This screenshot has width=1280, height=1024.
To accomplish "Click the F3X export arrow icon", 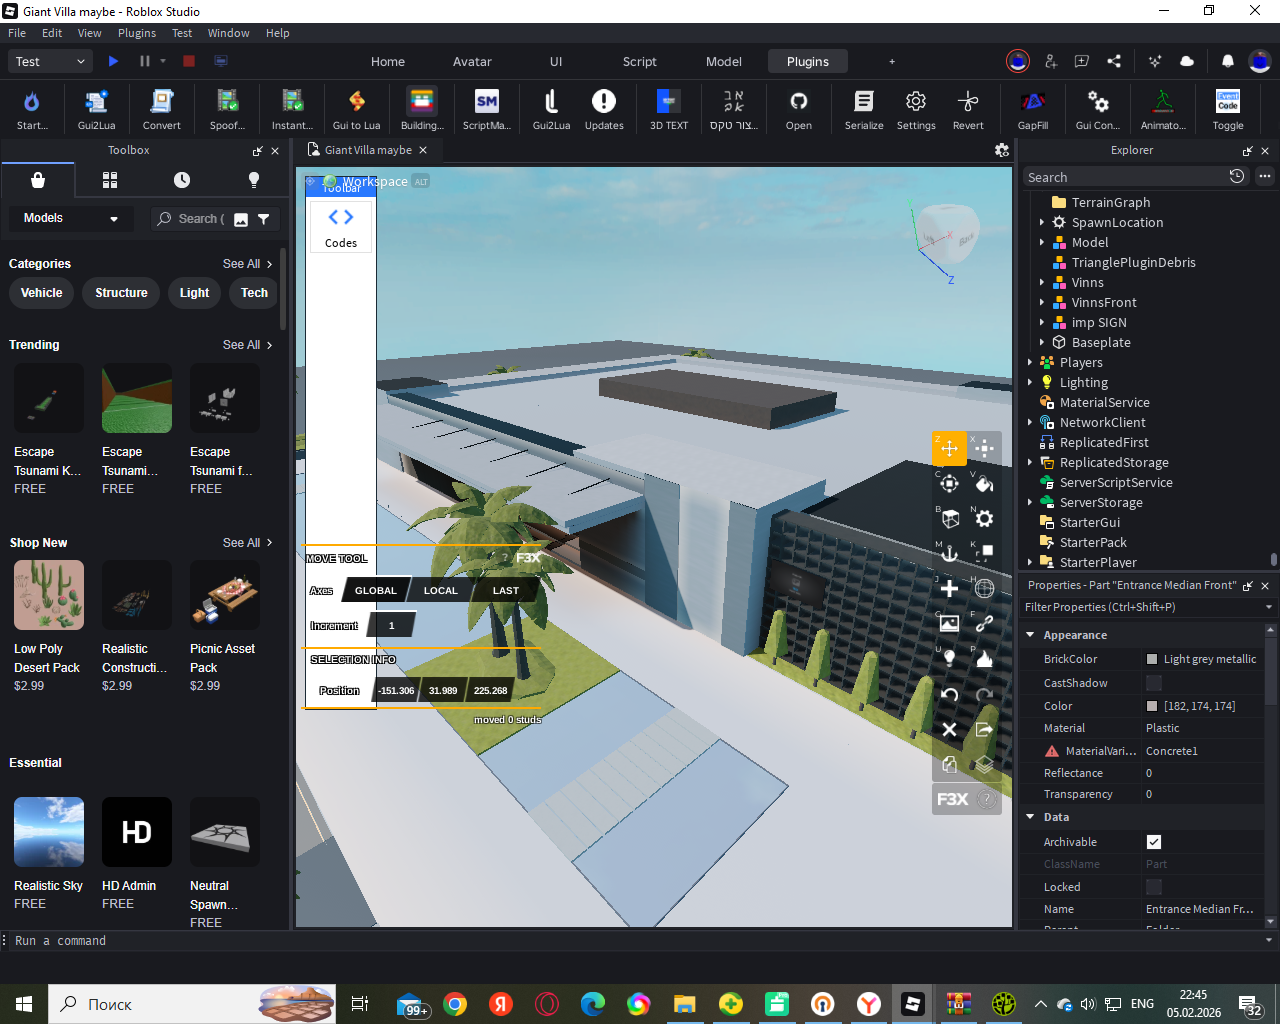I will click(984, 729).
